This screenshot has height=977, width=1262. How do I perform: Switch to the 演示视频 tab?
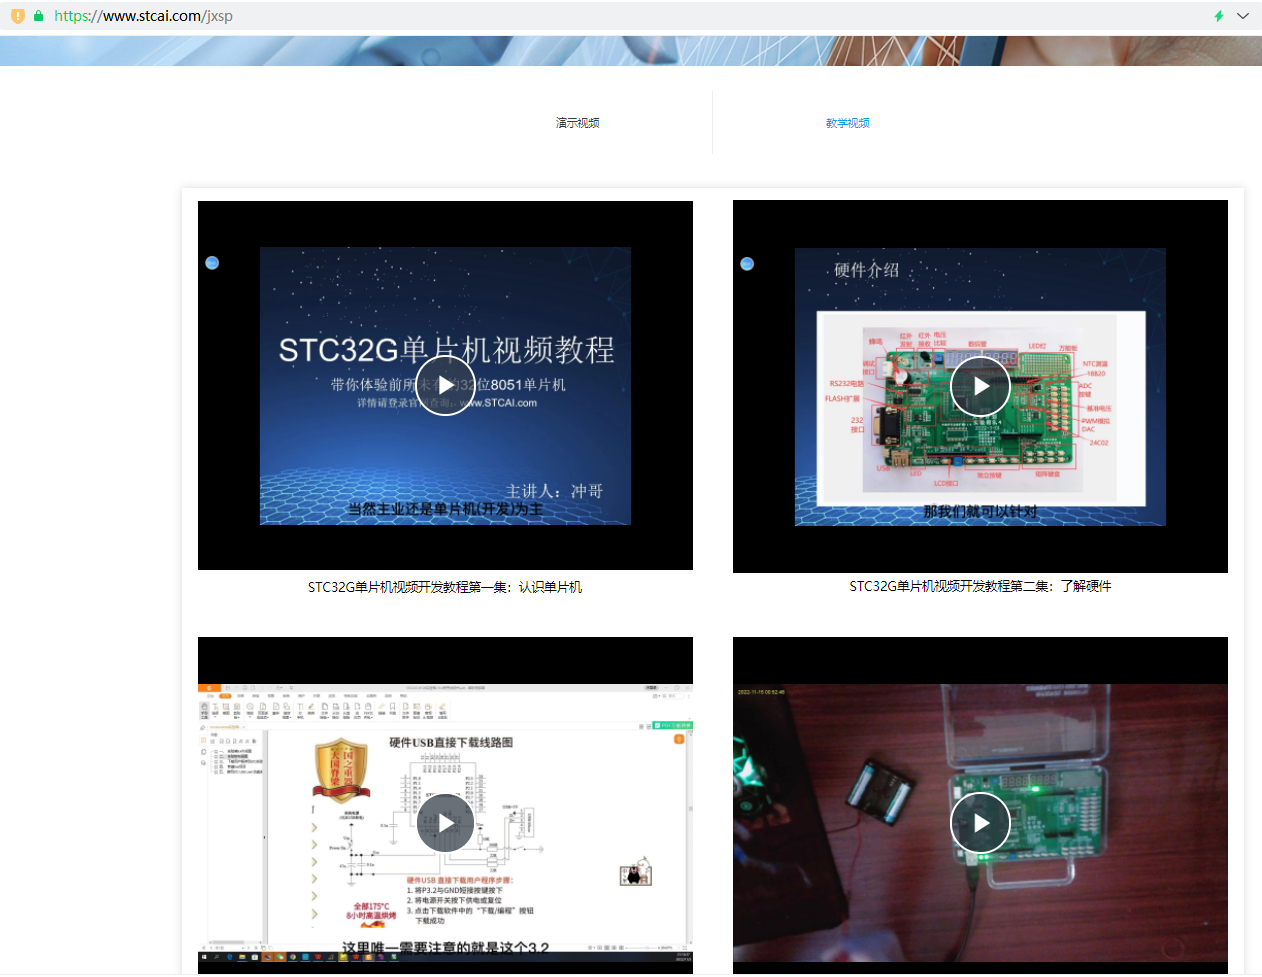[578, 123]
